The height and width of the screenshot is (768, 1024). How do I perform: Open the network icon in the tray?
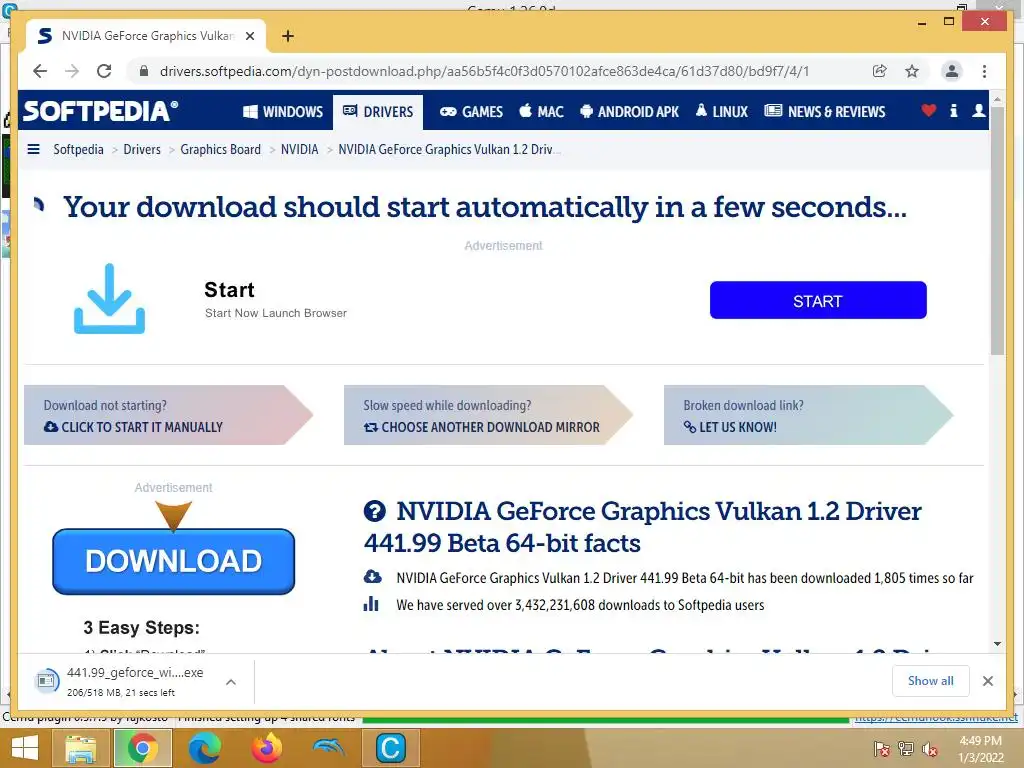[906, 750]
